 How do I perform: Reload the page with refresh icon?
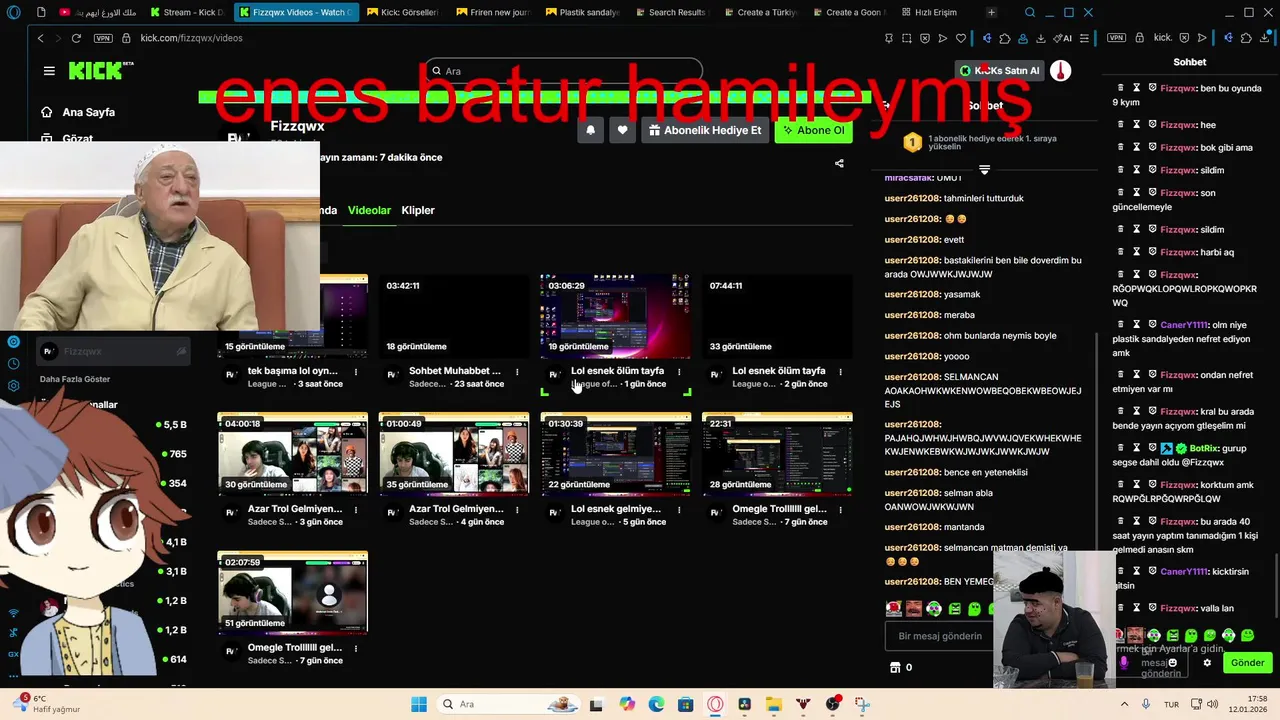(76, 38)
